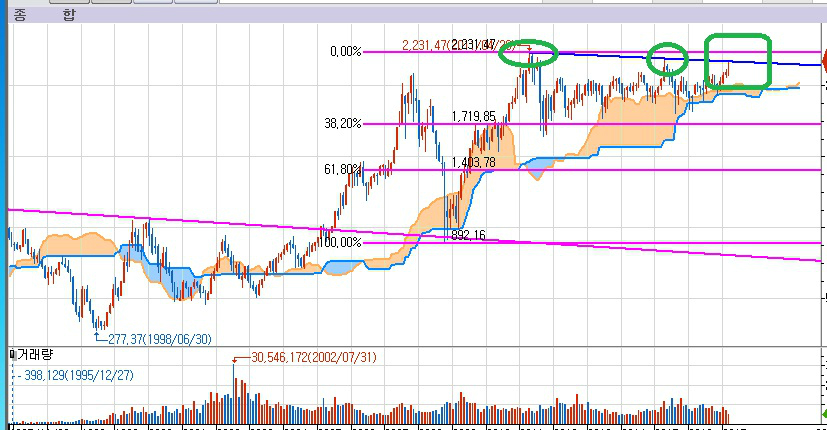This screenshot has height=430, width=827.
Task: Select the dark blue descending resistance line
Action: (x=700, y=59)
